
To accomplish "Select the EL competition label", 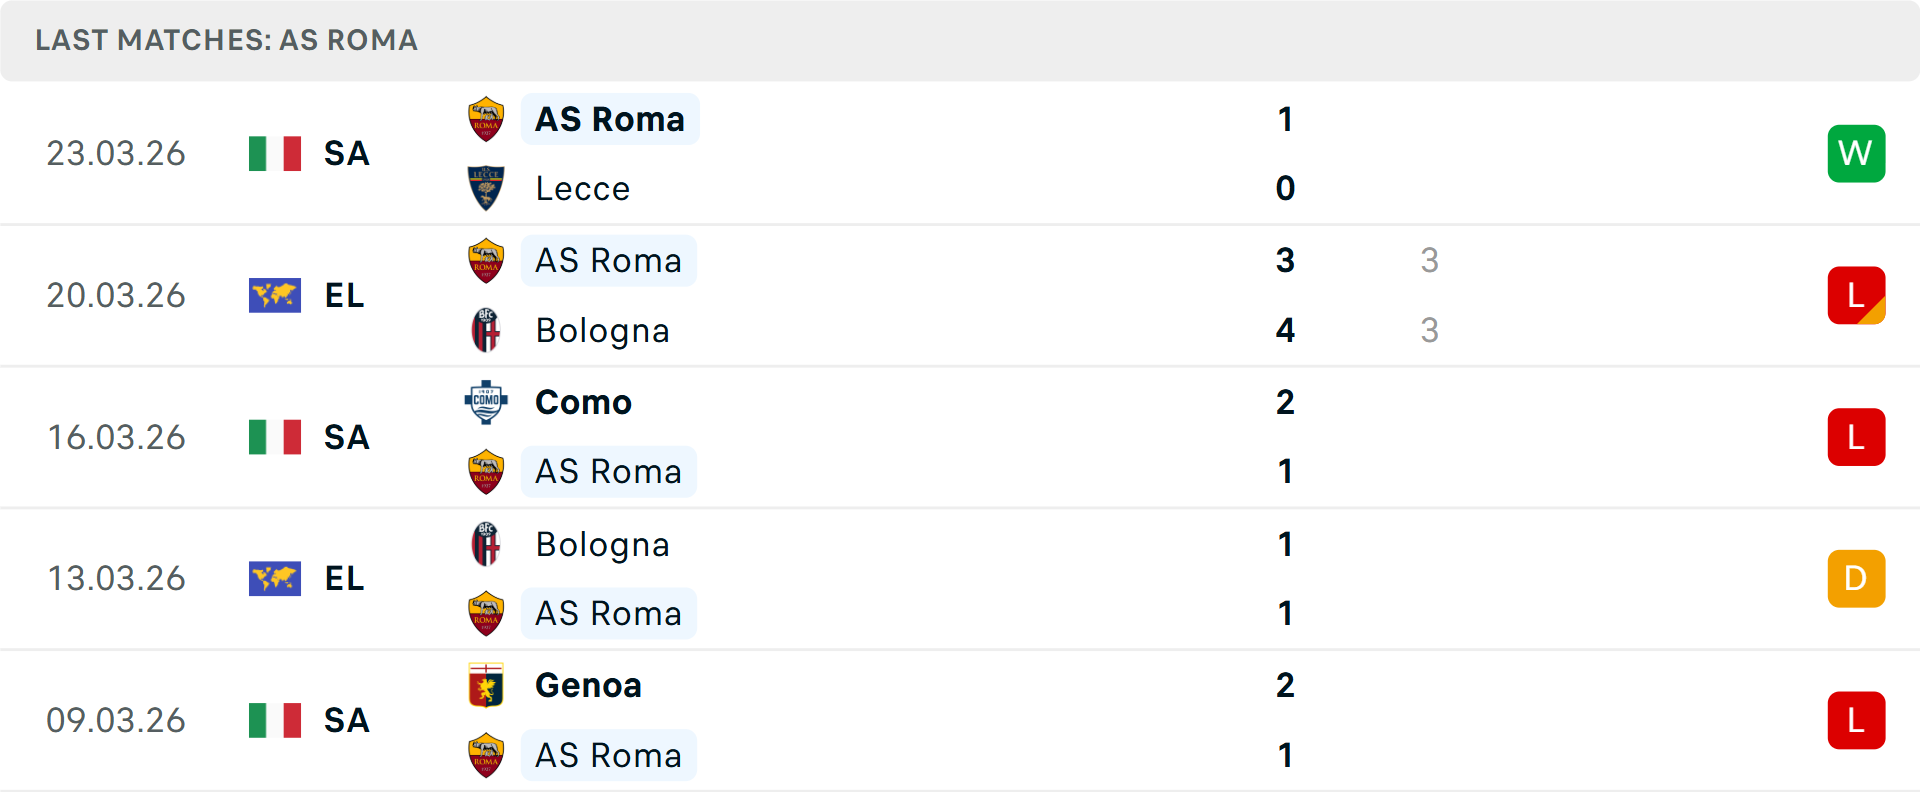I will click(344, 295).
